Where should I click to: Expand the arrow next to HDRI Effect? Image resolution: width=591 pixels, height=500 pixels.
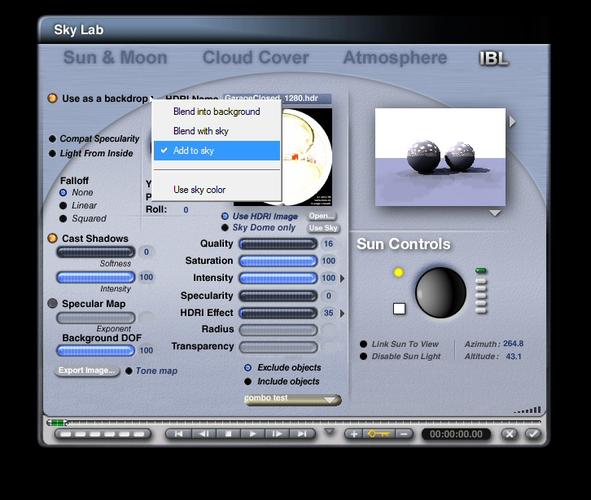coord(342,313)
